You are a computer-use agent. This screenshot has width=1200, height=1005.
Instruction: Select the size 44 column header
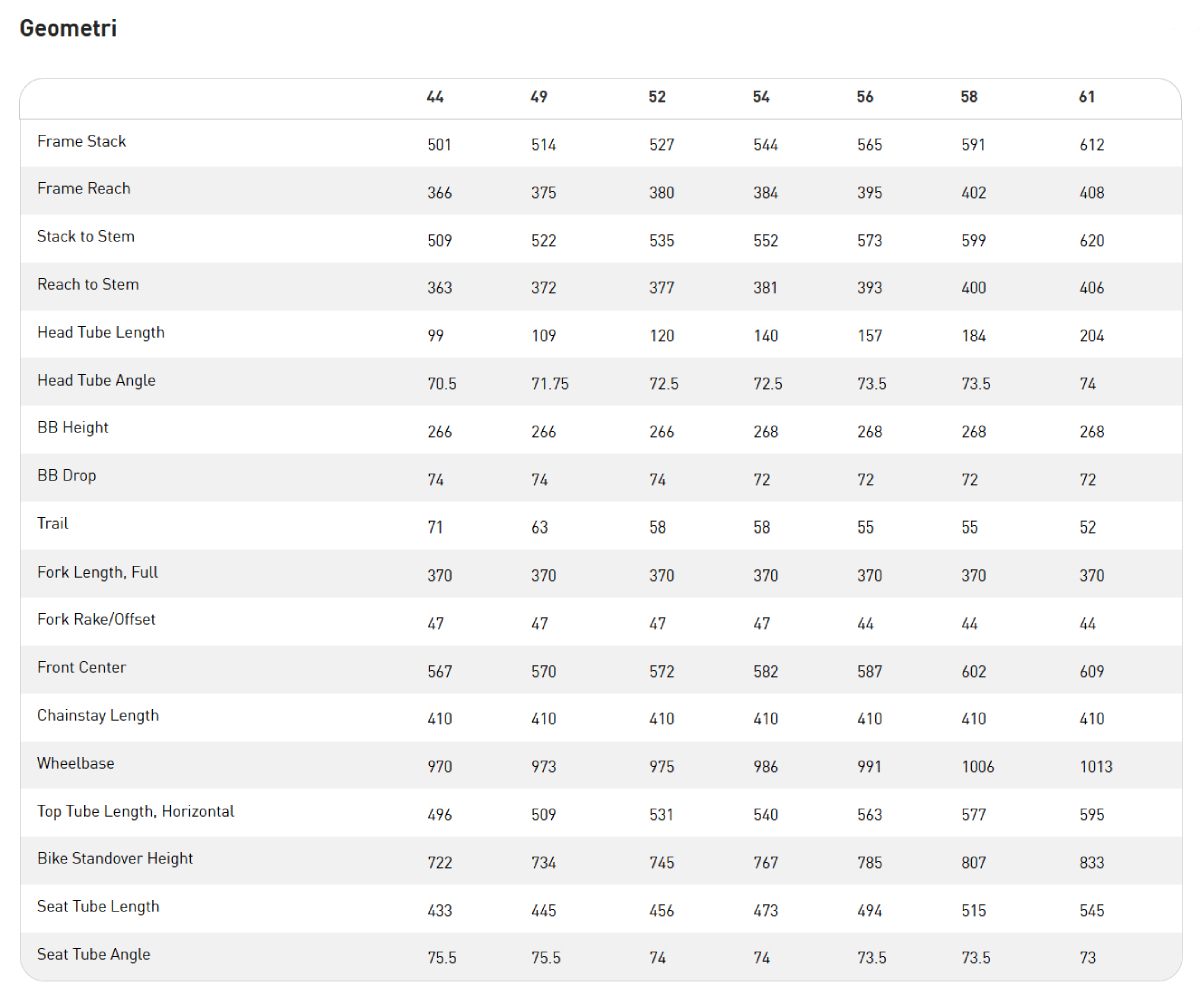pyautogui.click(x=435, y=97)
